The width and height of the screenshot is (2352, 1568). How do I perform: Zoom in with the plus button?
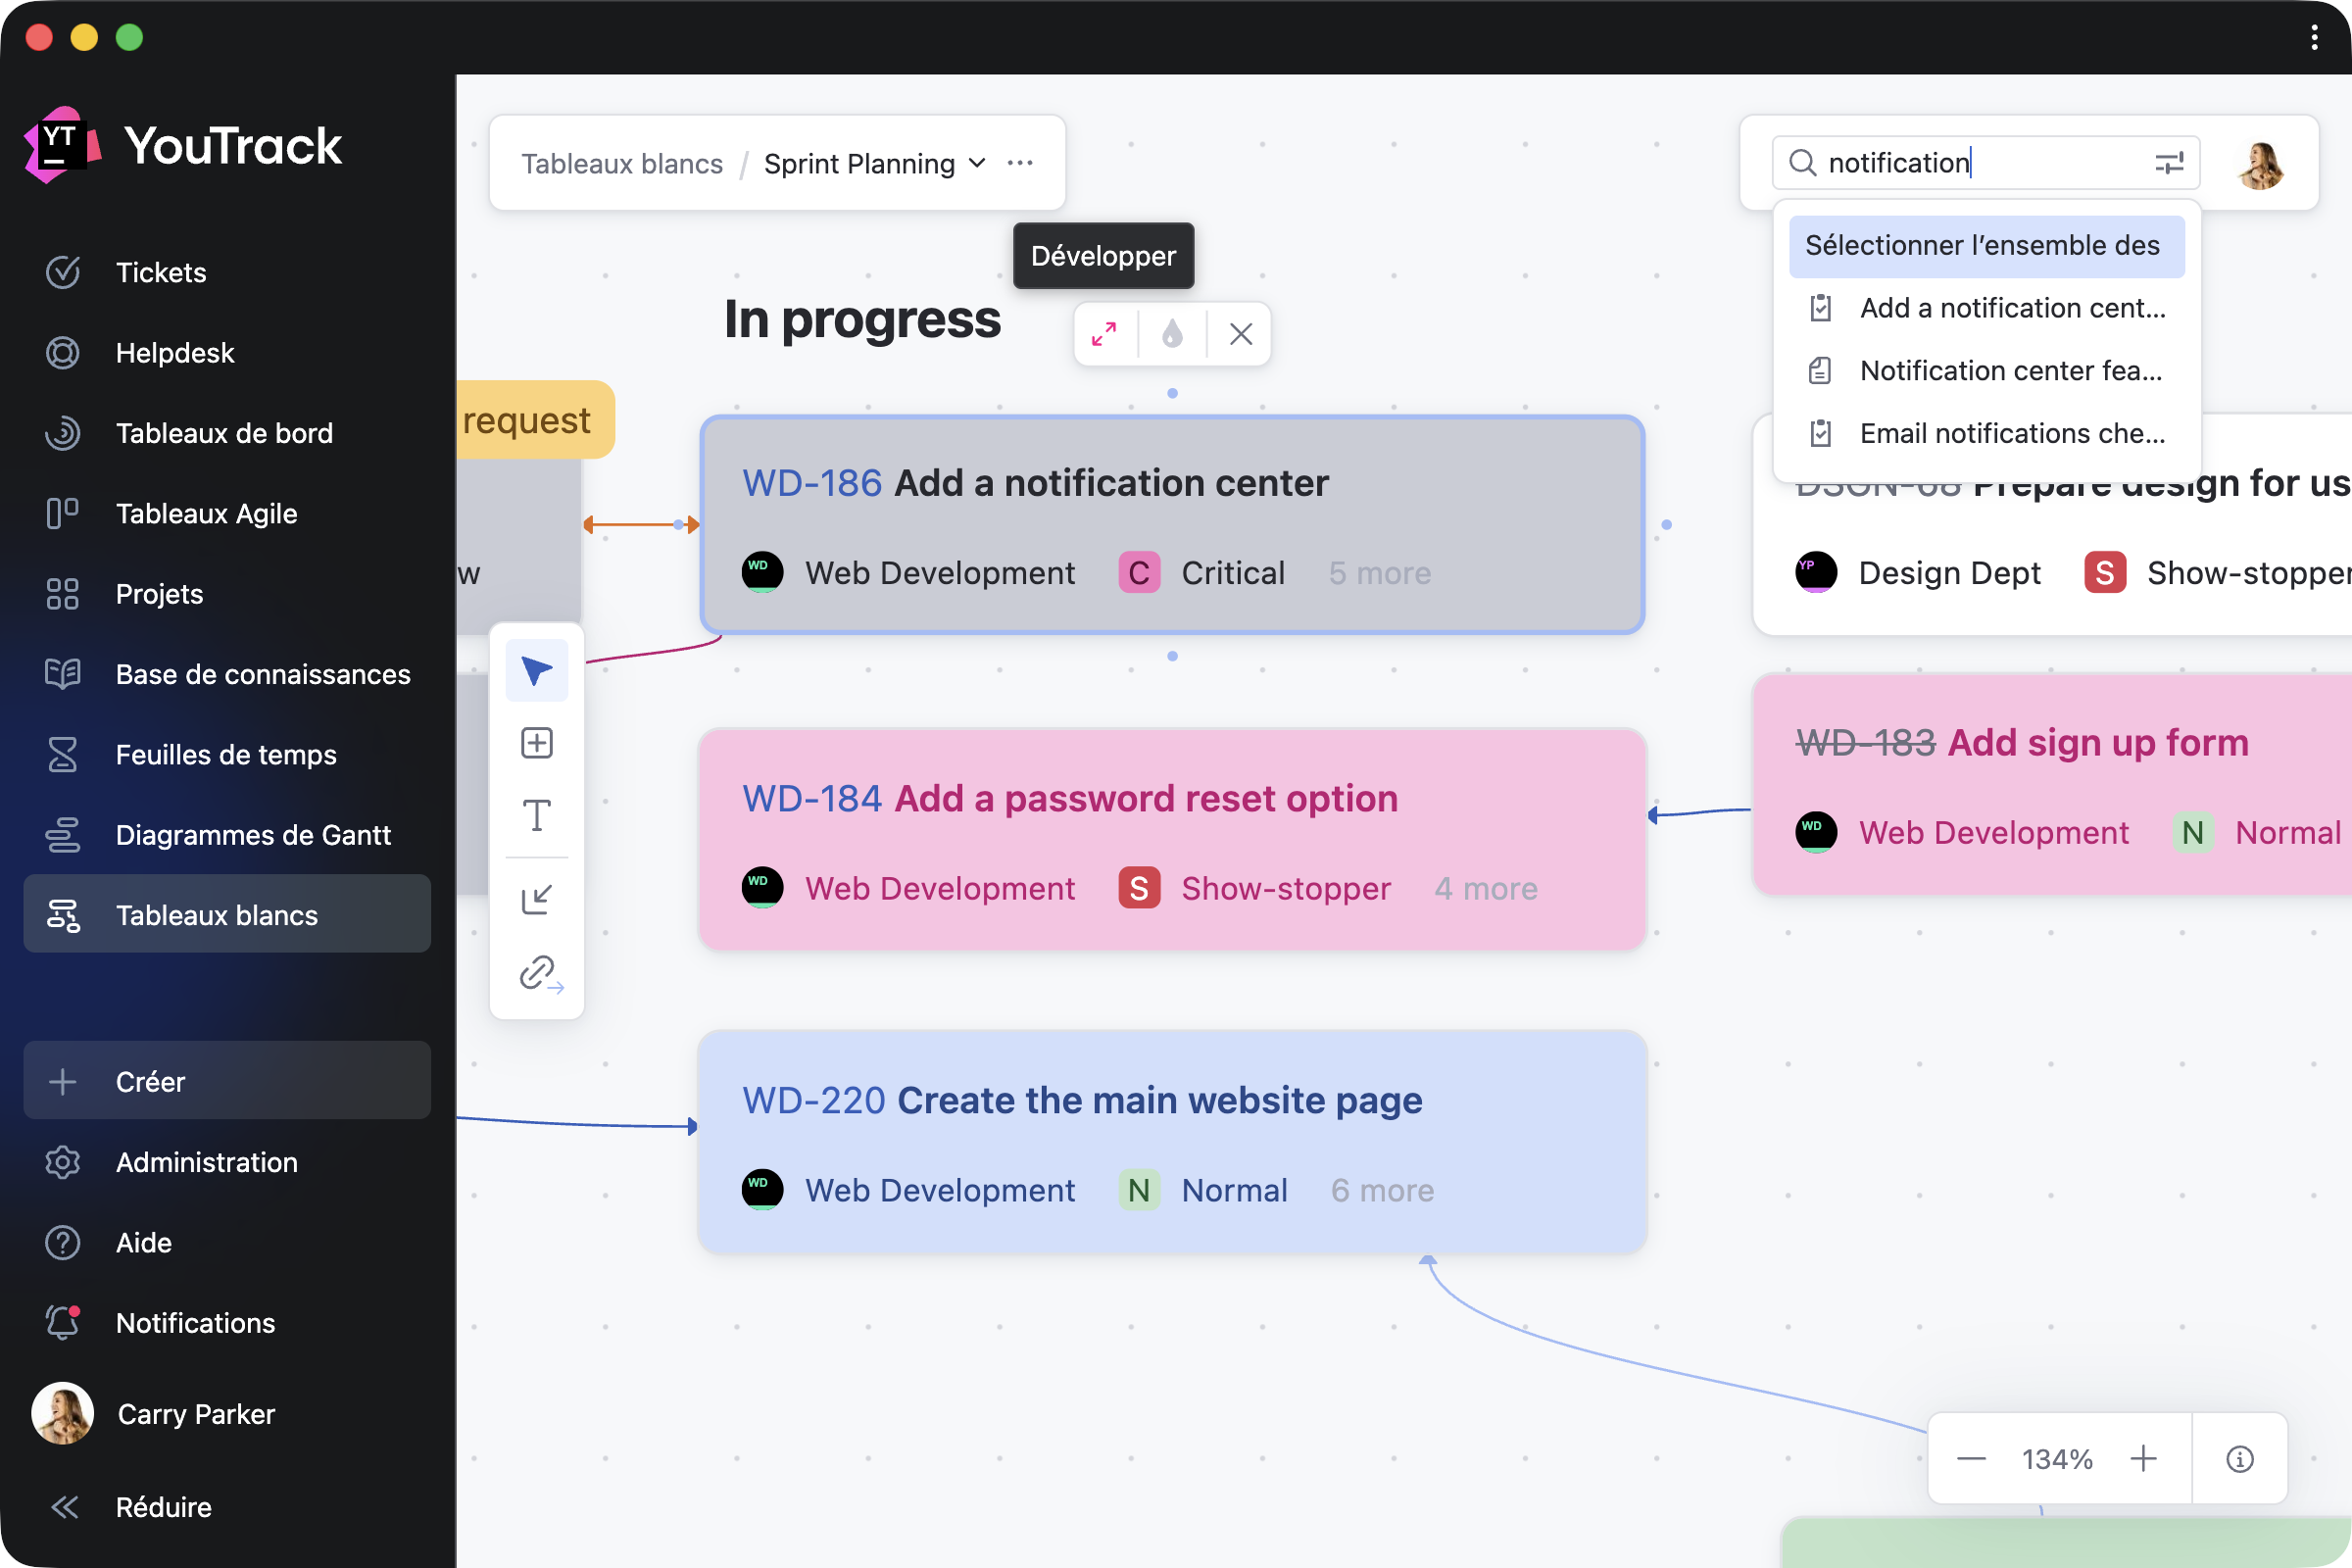[x=2142, y=1459]
